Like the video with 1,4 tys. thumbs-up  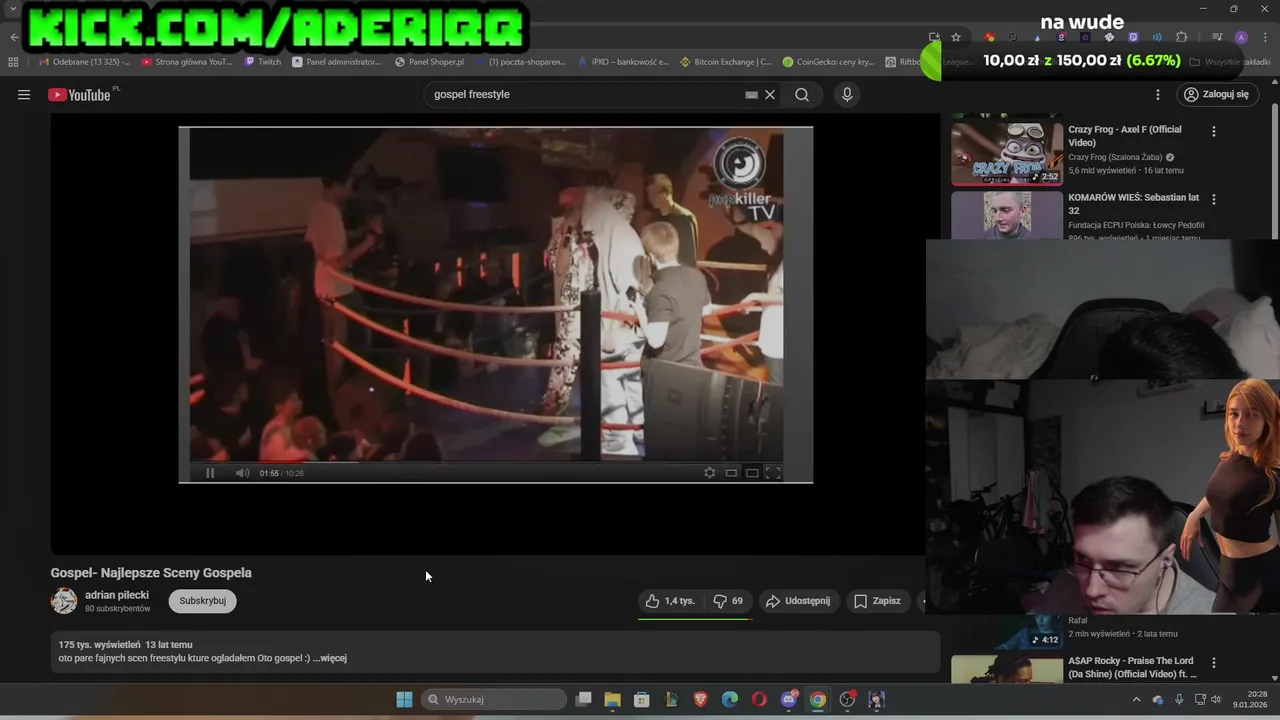670,601
